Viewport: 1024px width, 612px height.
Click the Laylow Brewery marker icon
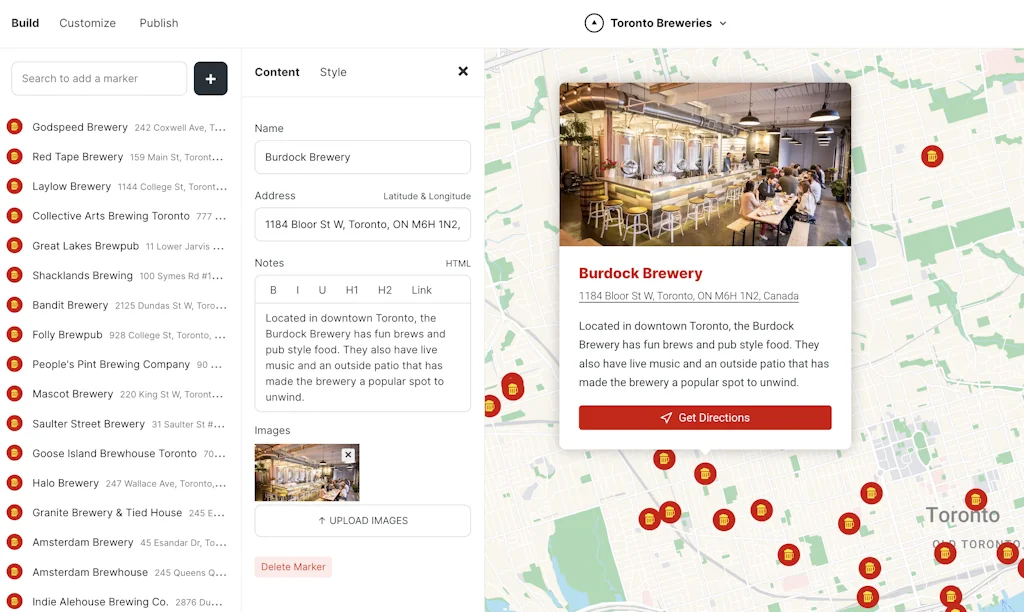coord(14,186)
